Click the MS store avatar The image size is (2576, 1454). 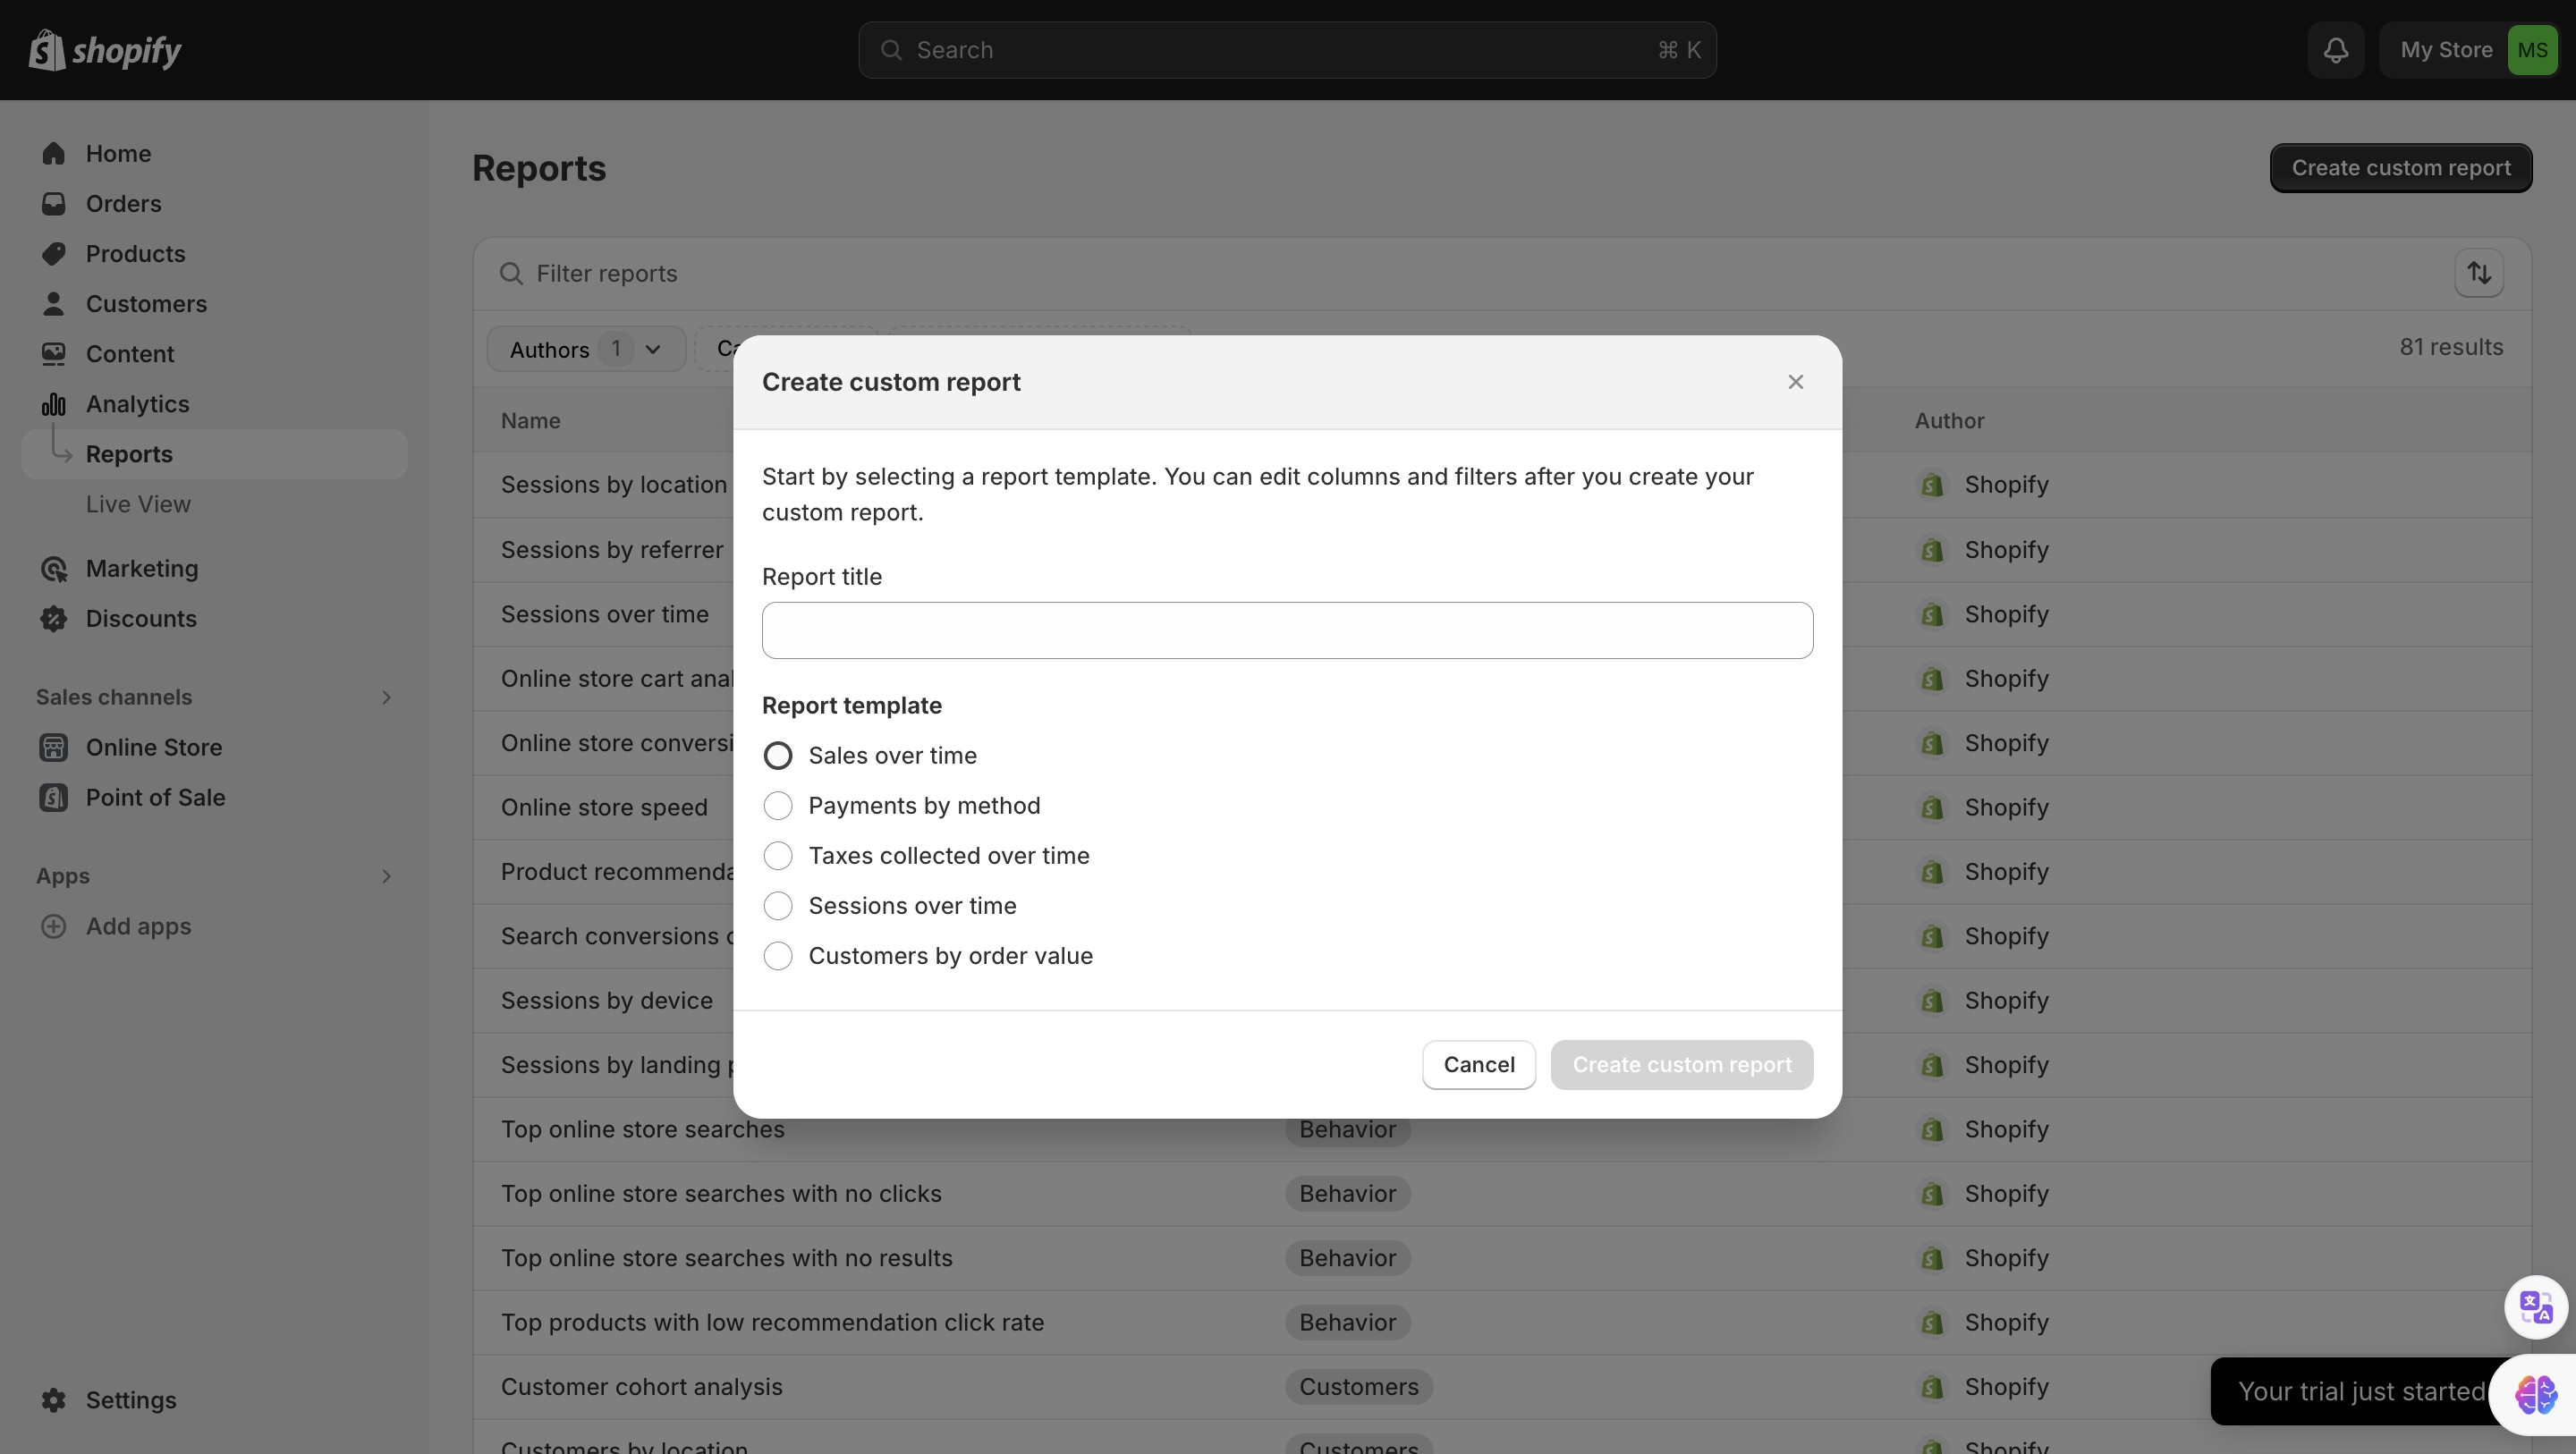[2532, 50]
